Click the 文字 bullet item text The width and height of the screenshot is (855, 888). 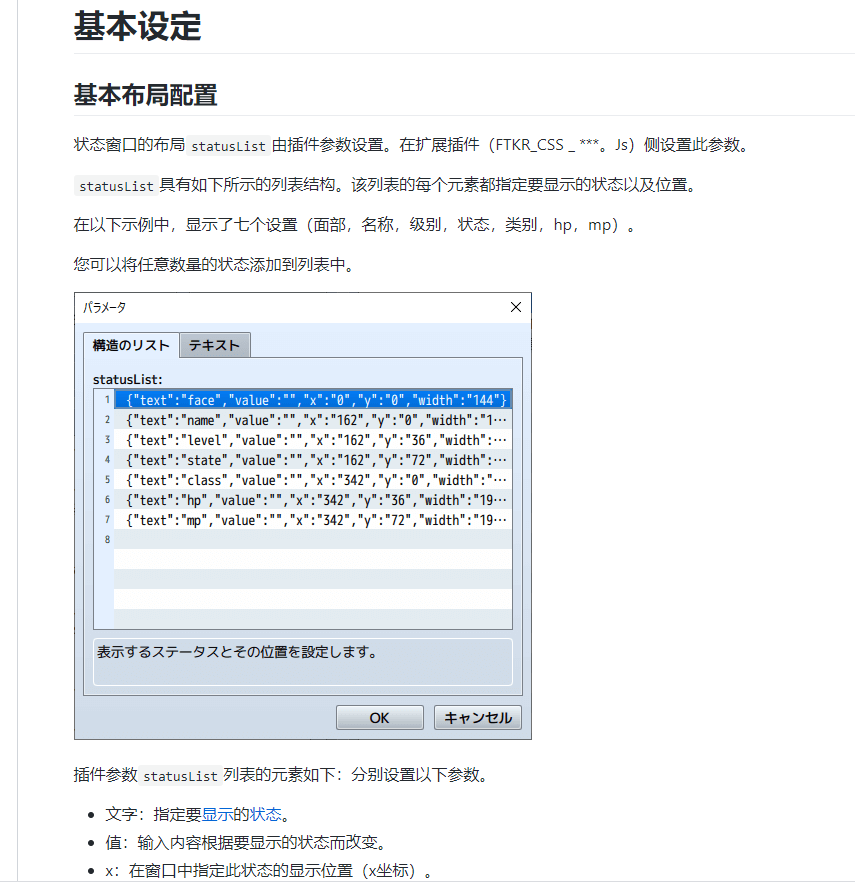tap(197, 814)
